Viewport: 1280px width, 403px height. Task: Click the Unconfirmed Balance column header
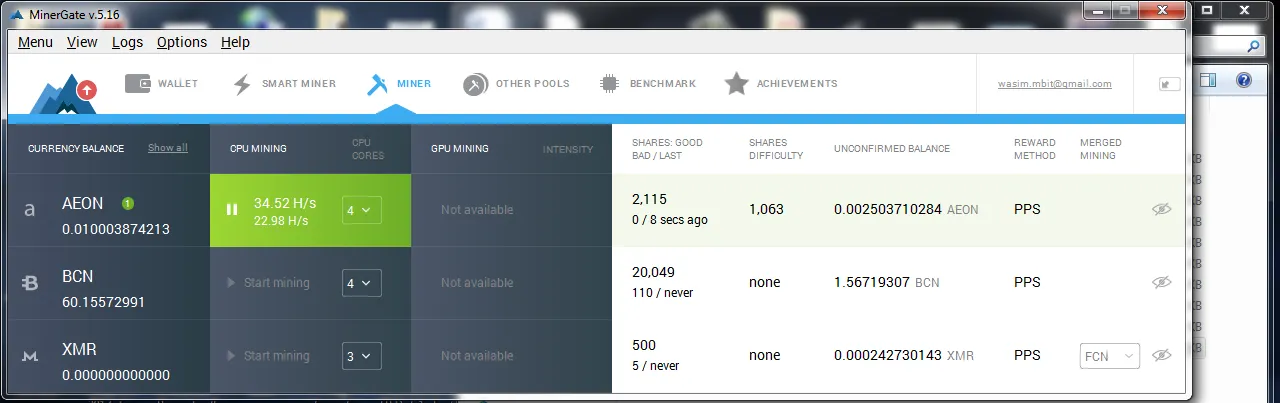coord(892,149)
